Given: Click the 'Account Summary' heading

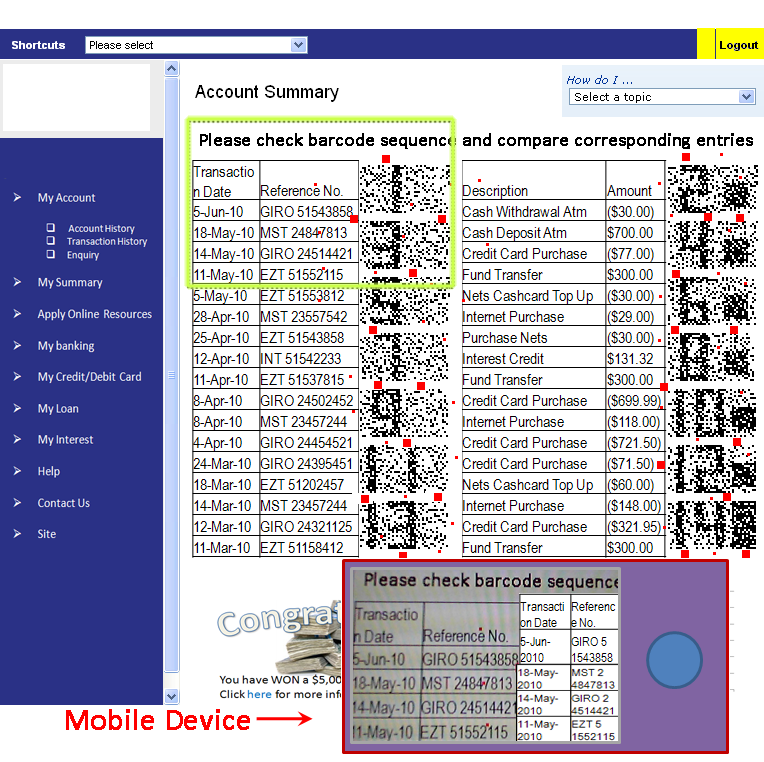Looking at the screenshot, I should (267, 92).
